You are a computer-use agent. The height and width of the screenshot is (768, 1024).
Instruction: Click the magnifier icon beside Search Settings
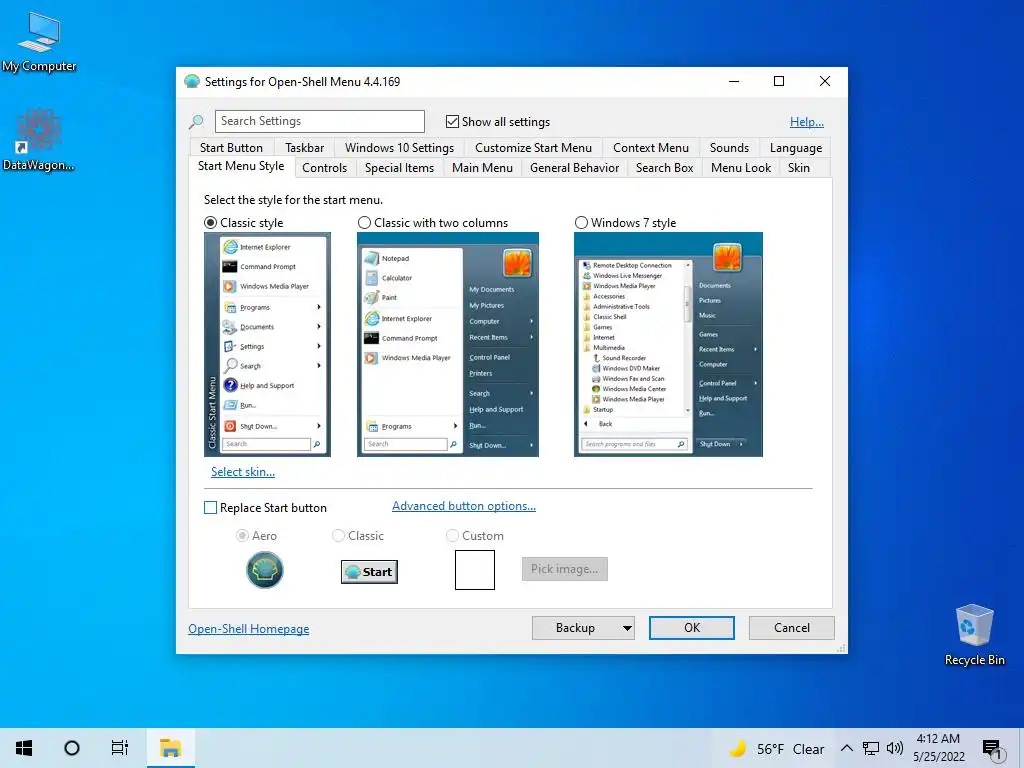click(x=196, y=121)
